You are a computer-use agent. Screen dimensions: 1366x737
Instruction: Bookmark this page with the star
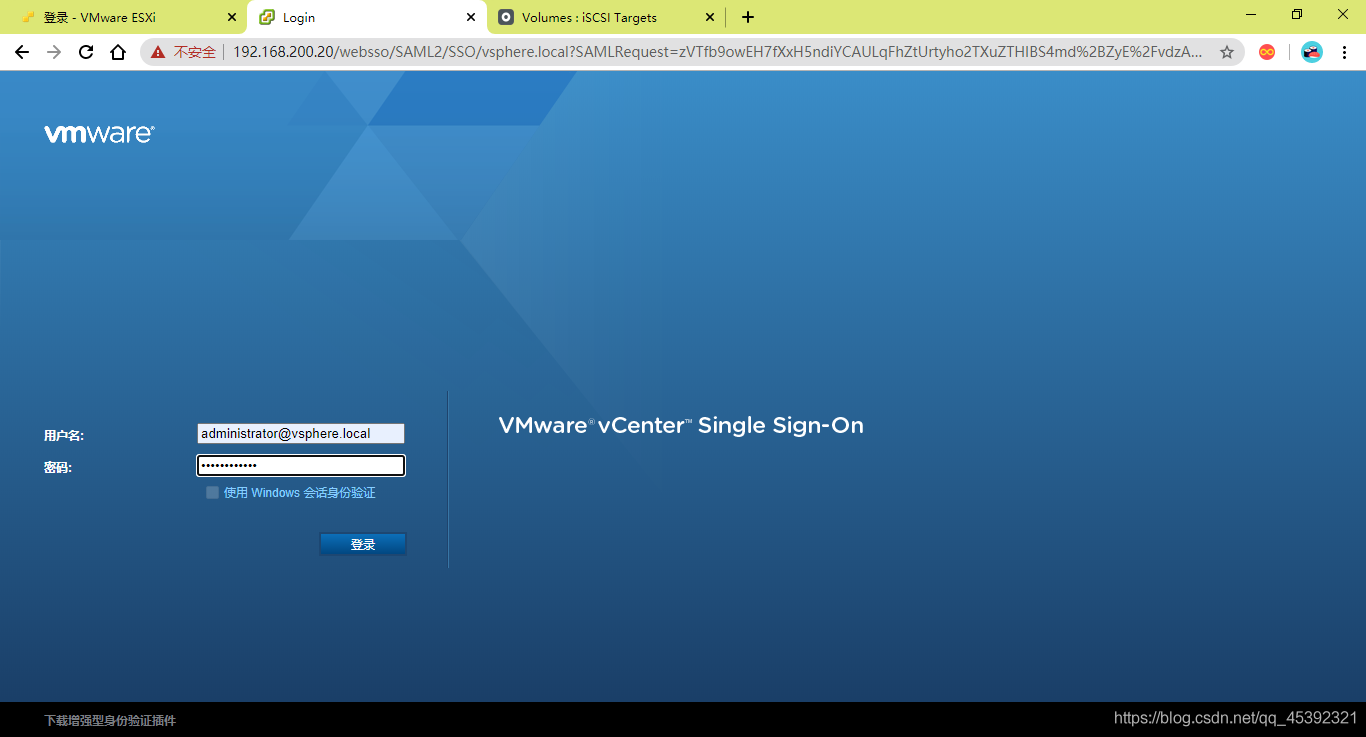pos(1227,52)
